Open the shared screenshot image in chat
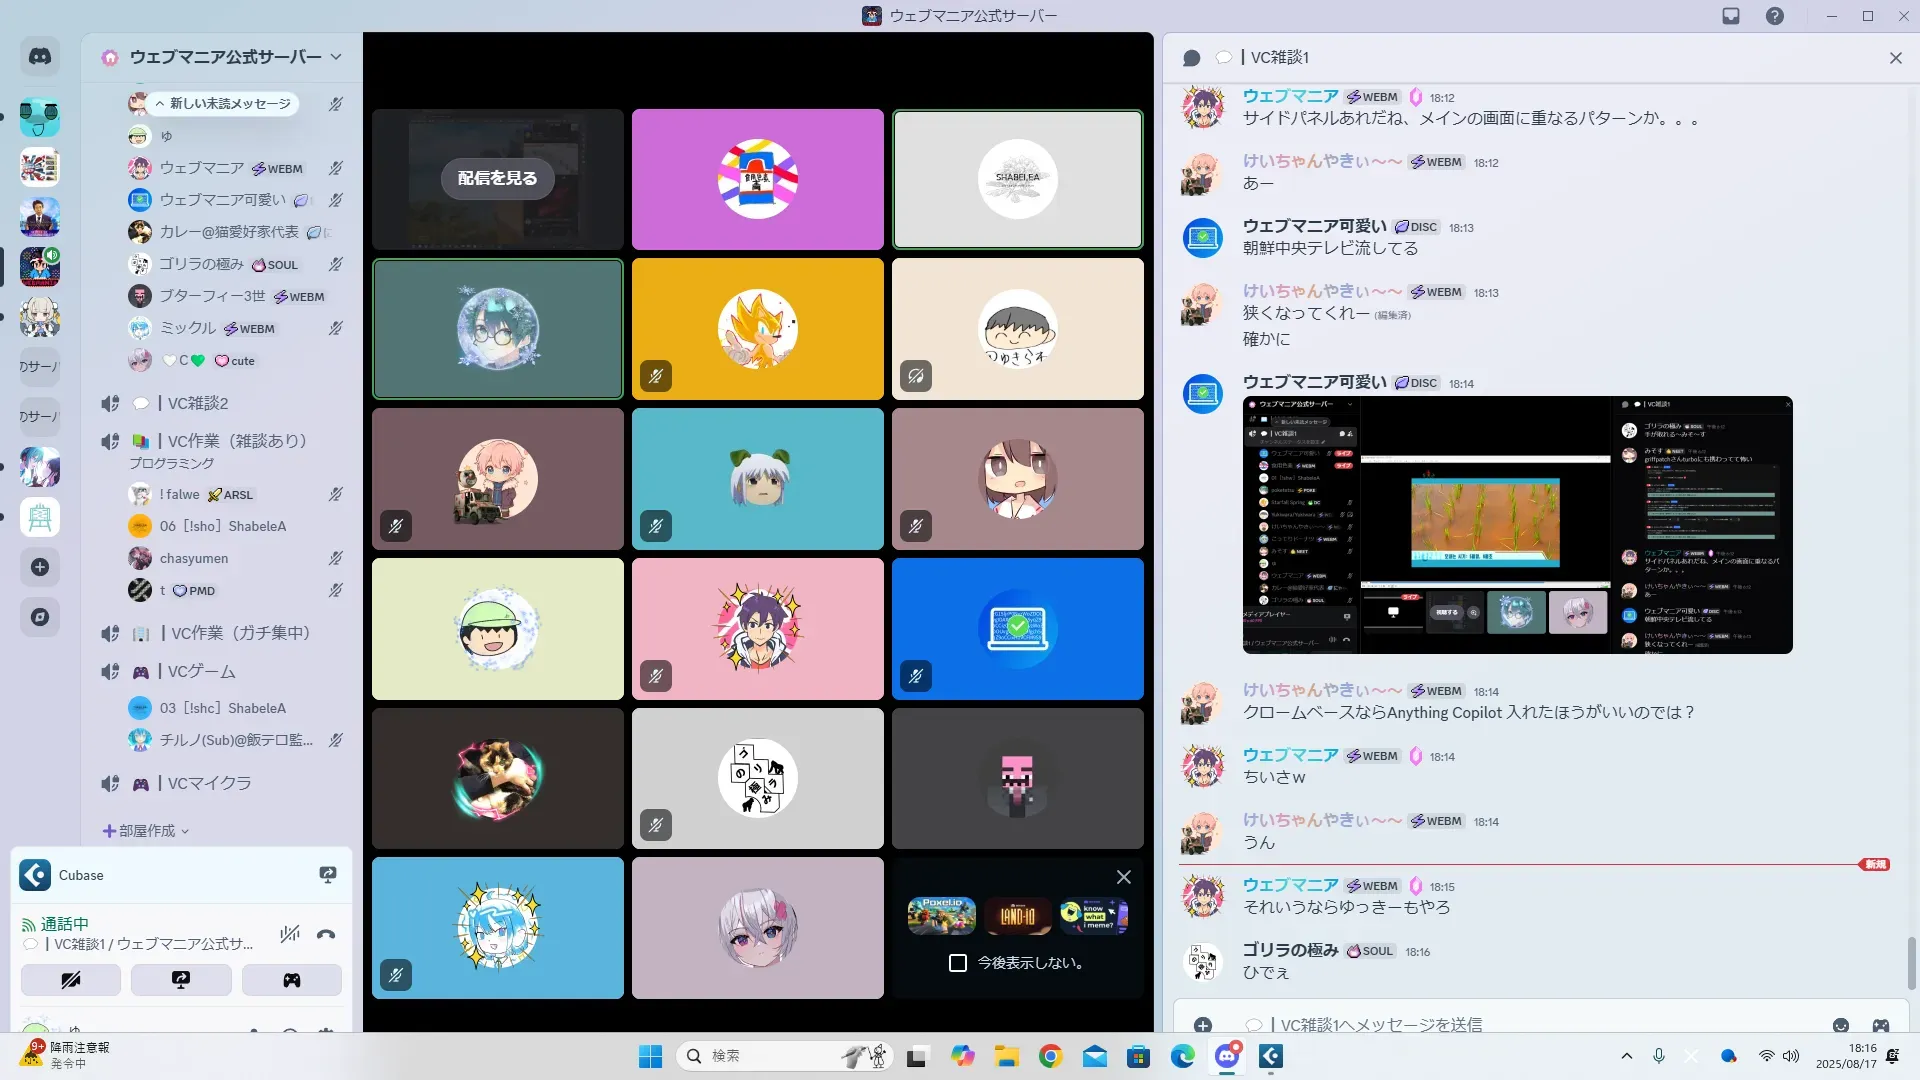Screen dimensions: 1920x1080 1517,525
